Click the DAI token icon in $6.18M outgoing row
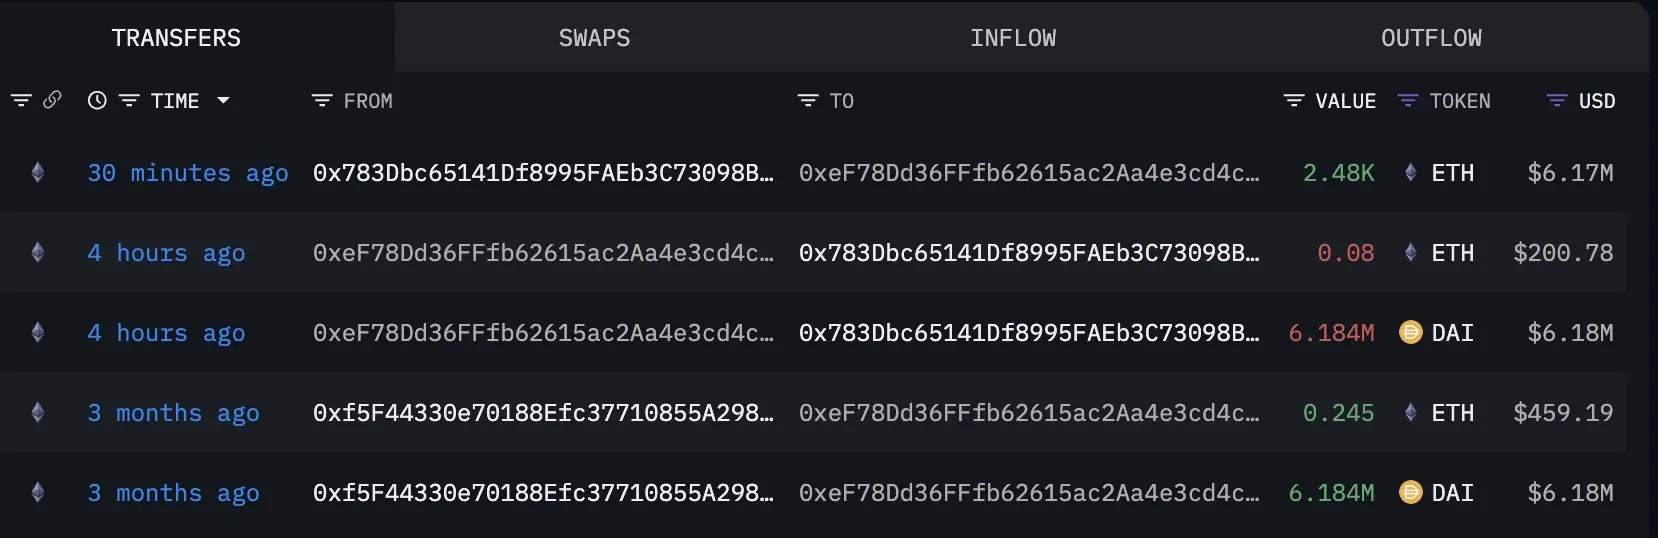Screen dimensions: 1658x538 1410,332
